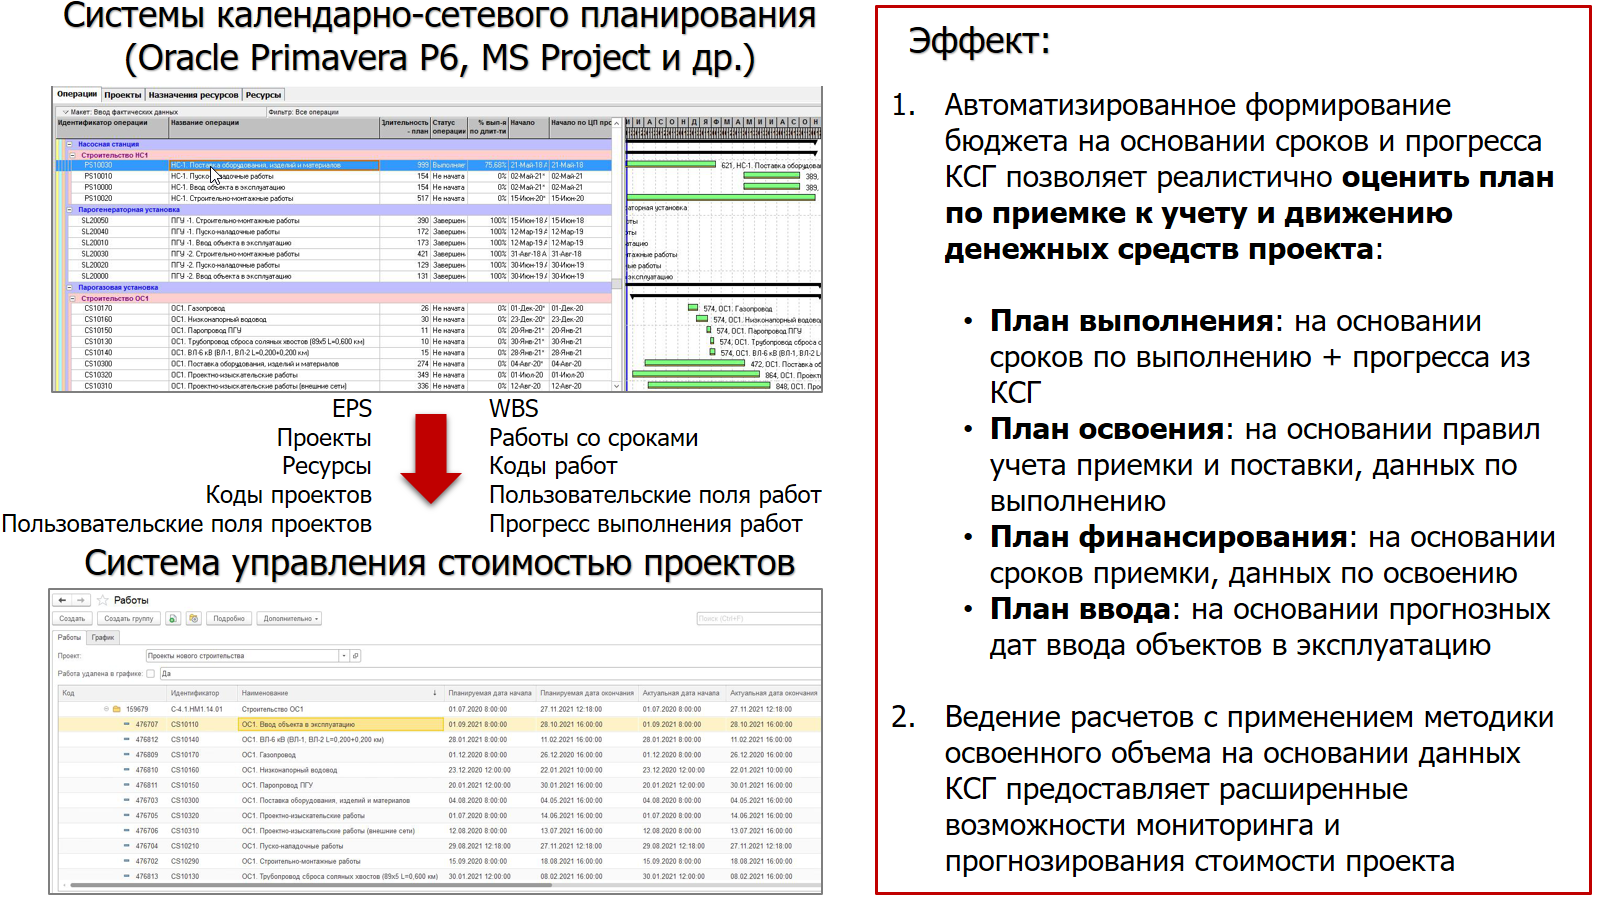Click the dash icon of row 476812

pos(126,739)
